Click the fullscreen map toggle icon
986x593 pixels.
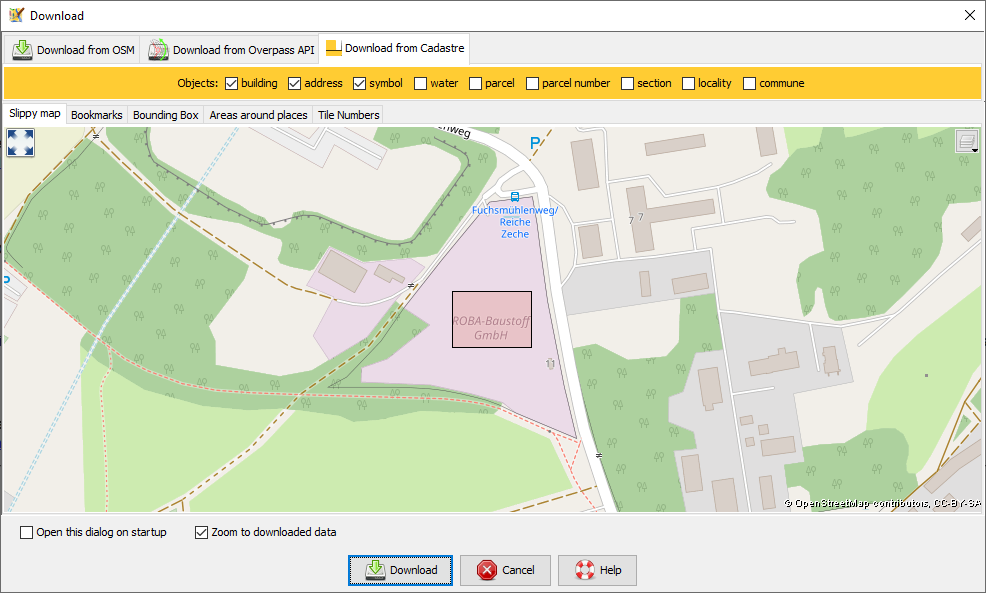20,142
